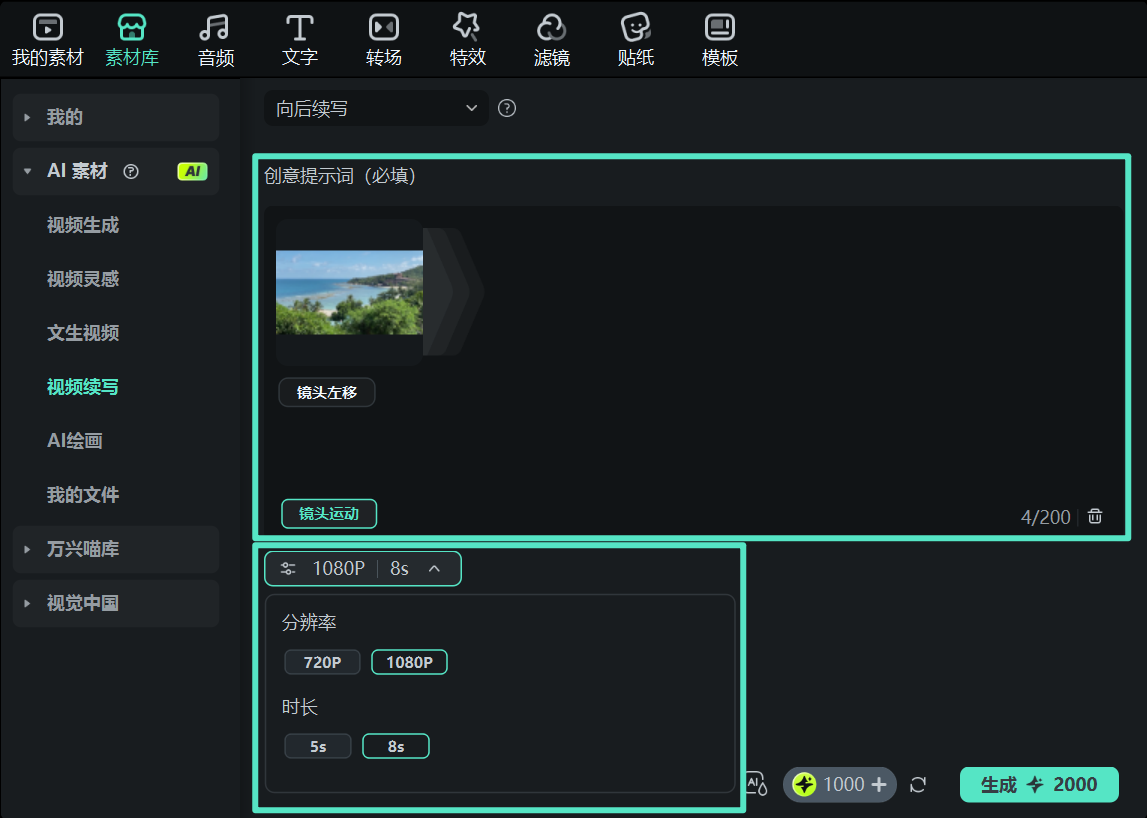The height and width of the screenshot is (818, 1147).
Task: Open the 模板 templates panel
Action: coord(719,38)
